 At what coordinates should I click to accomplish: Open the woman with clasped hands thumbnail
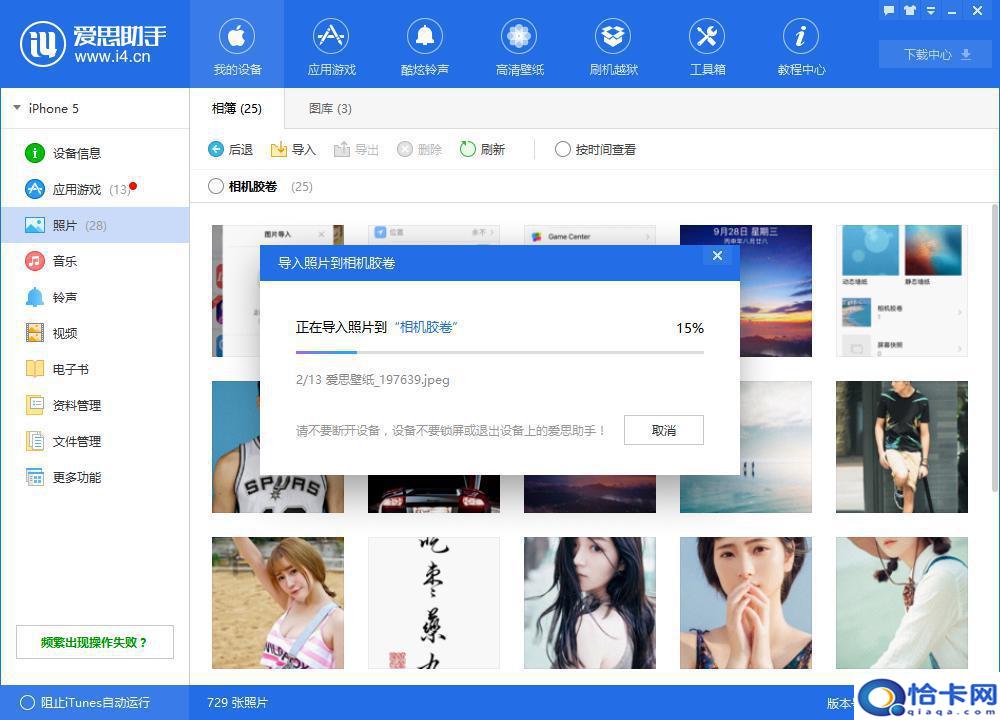tap(746, 603)
